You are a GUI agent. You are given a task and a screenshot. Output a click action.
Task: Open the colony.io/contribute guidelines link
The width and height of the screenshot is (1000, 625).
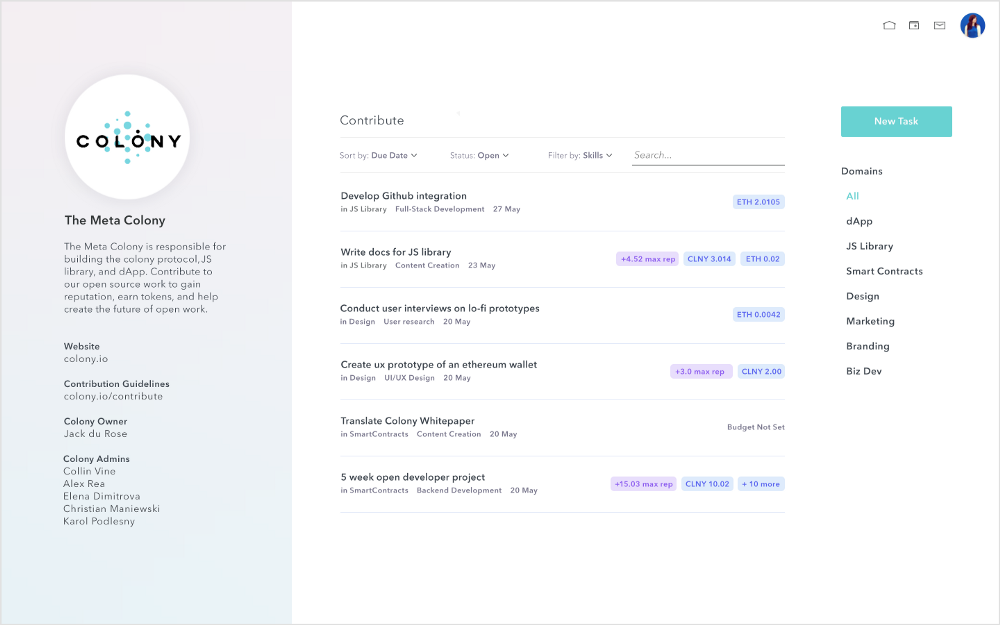pos(113,396)
